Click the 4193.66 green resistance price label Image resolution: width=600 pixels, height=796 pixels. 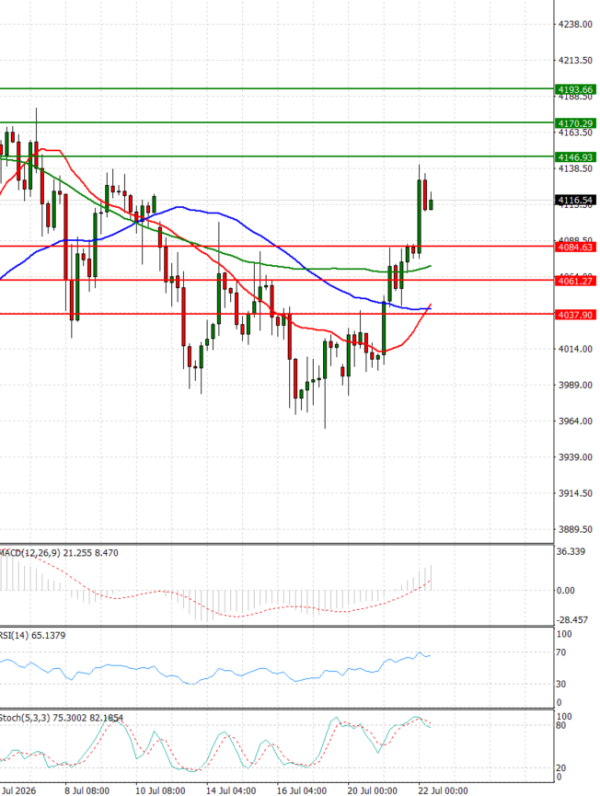(x=576, y=89)
